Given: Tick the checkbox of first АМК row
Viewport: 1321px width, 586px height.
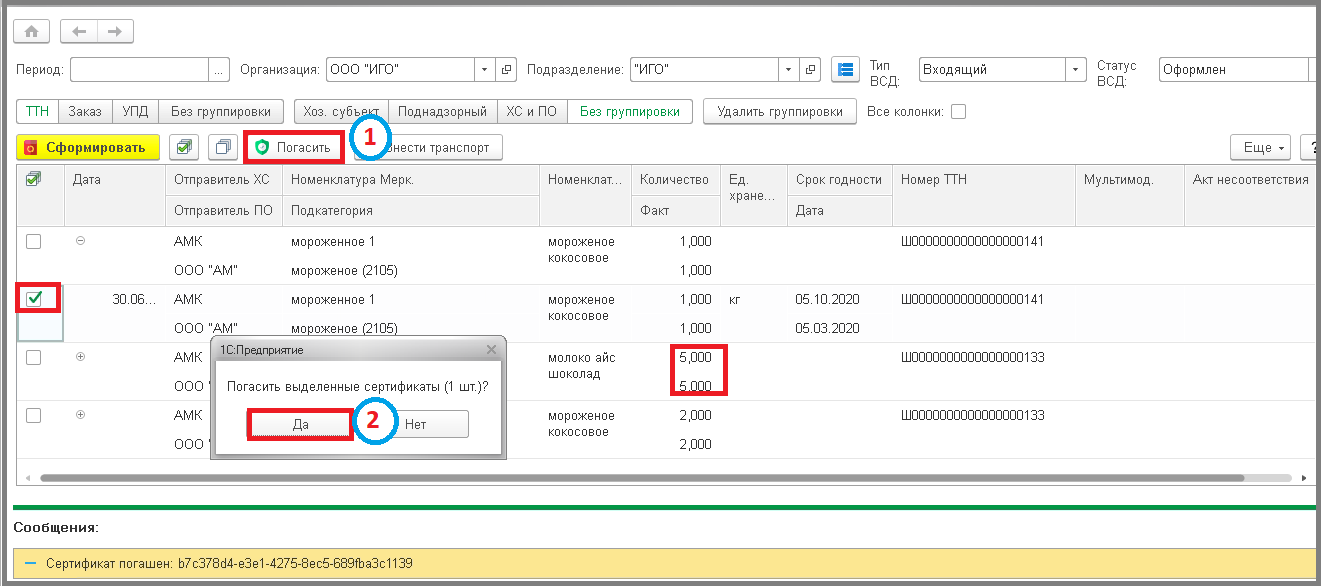Looking at the screenshot, I should 33,242.
